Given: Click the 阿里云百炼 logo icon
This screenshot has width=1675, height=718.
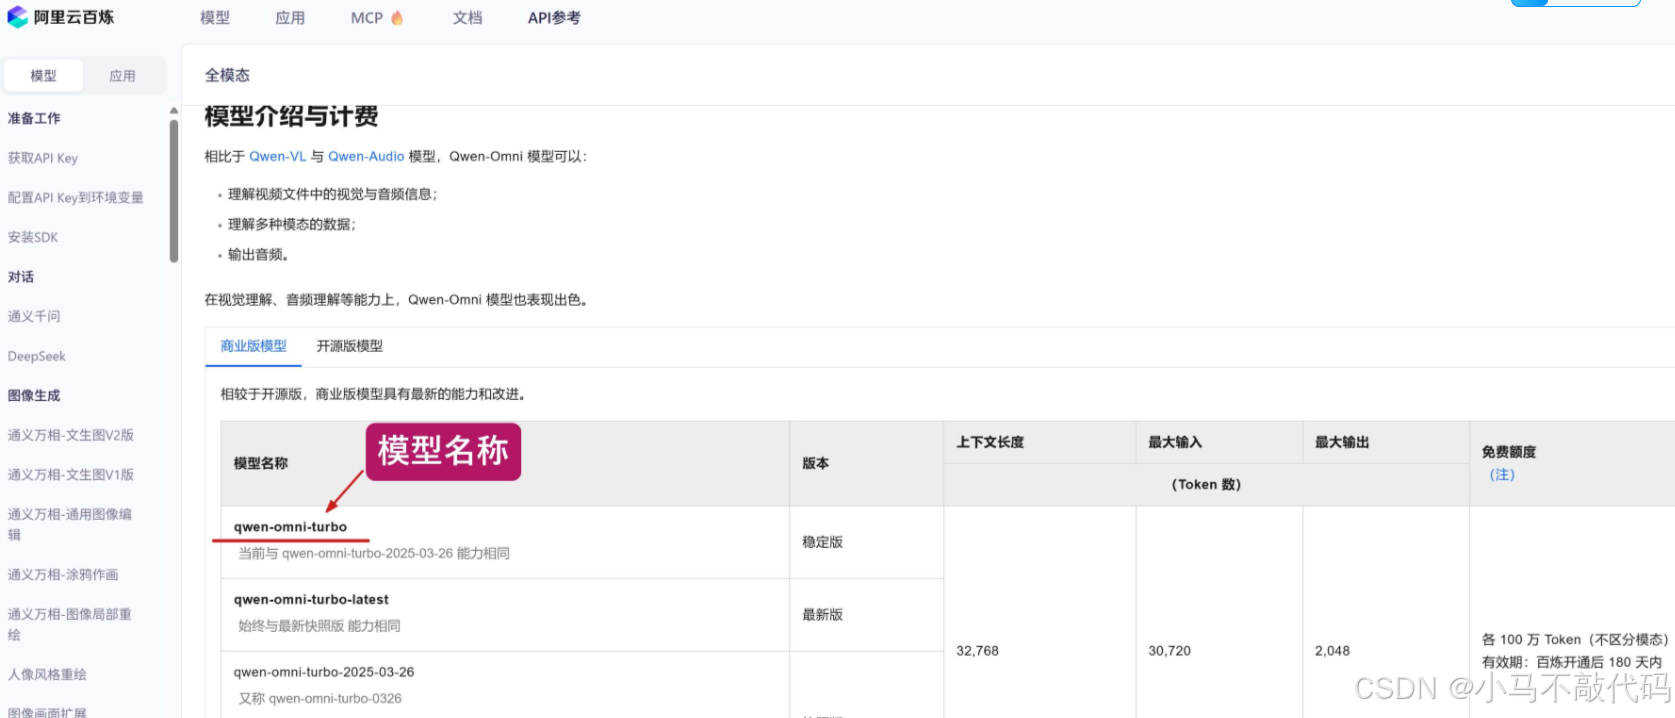Looking at the screenshot, I should 17,17.
